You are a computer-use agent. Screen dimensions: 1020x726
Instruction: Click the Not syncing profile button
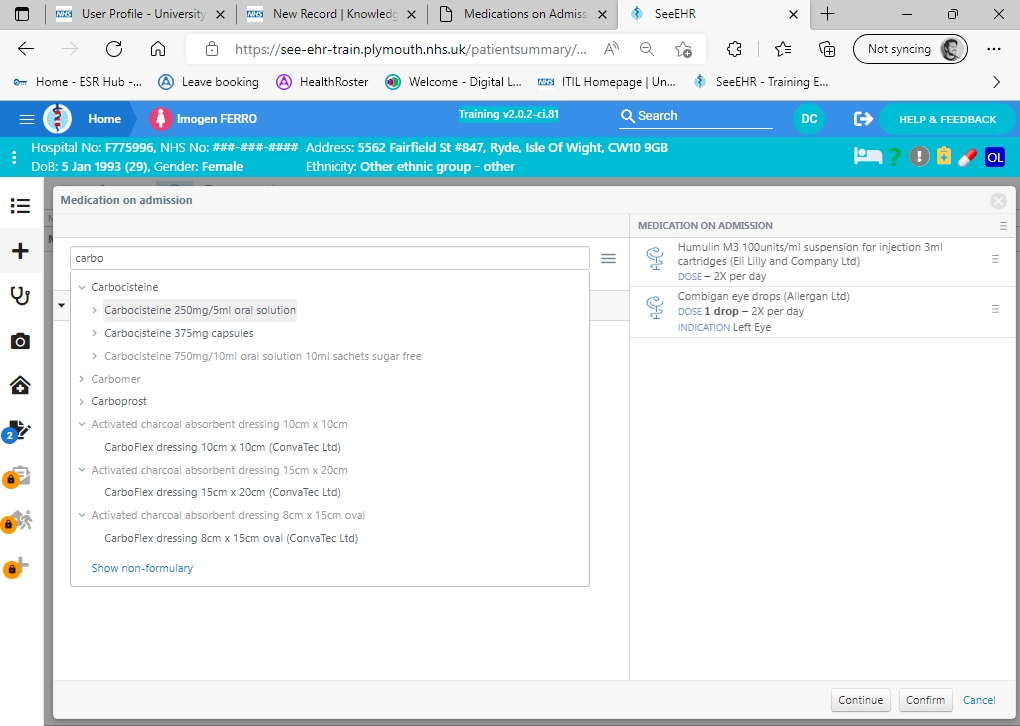909,49
